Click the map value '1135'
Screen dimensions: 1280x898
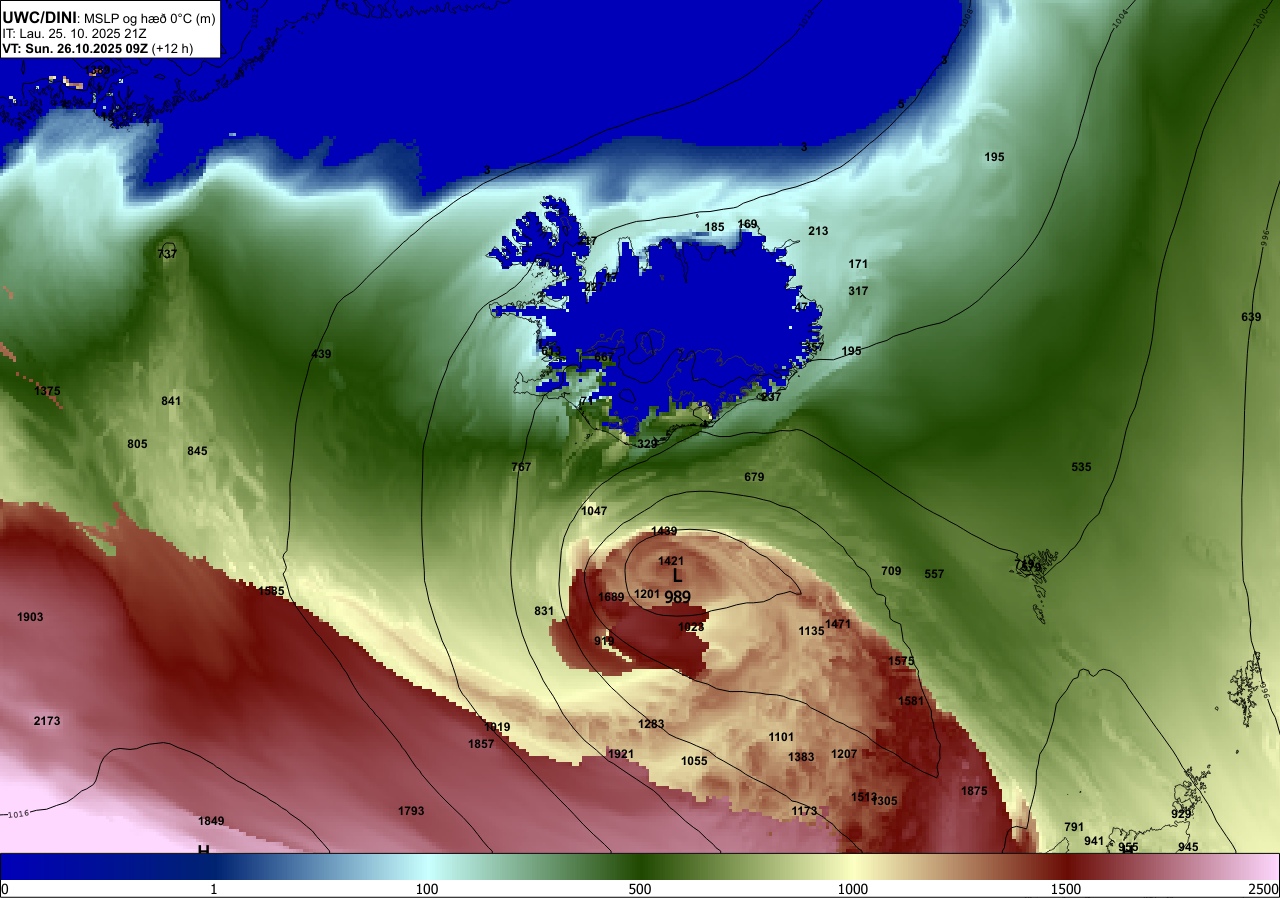click(811, 631)
